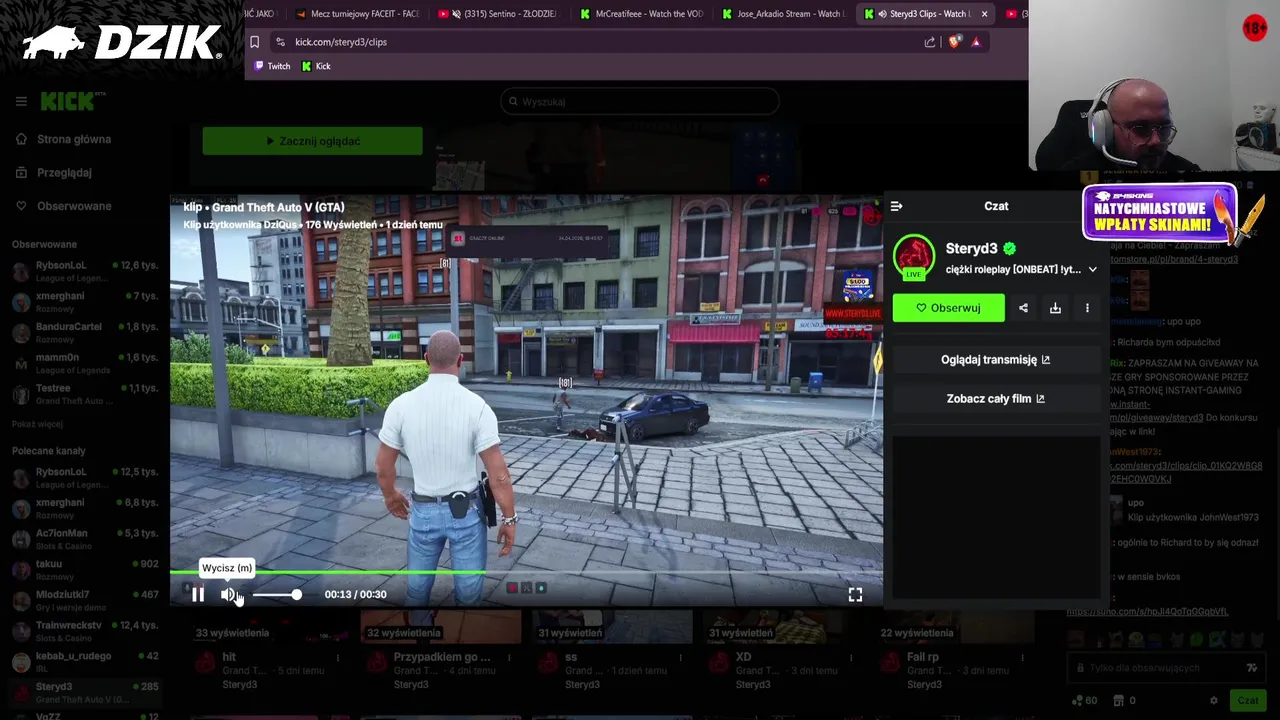1280x720 pixels.
Task: Enter fullscreen on the clip player
Action: click(855, 595)
